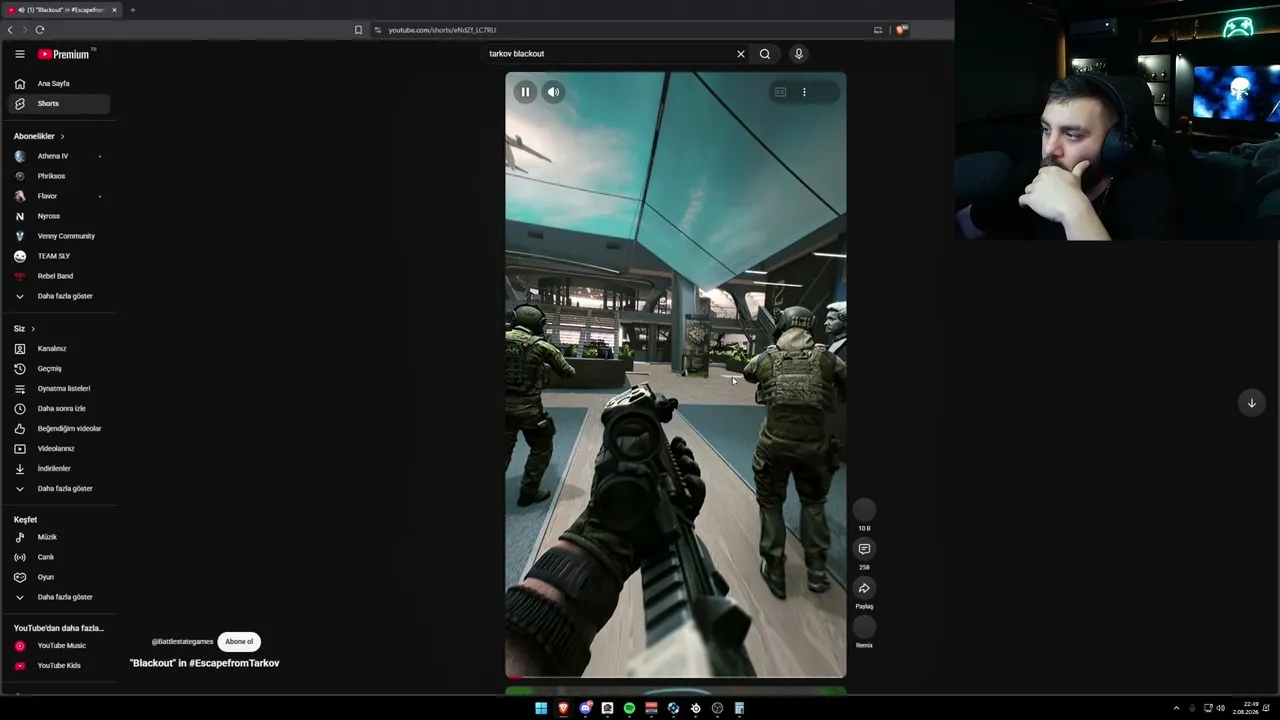Screen dimensions: 1280x720
Task: Open the @Battlestategames channel link
Action: [x=182, y=642]
